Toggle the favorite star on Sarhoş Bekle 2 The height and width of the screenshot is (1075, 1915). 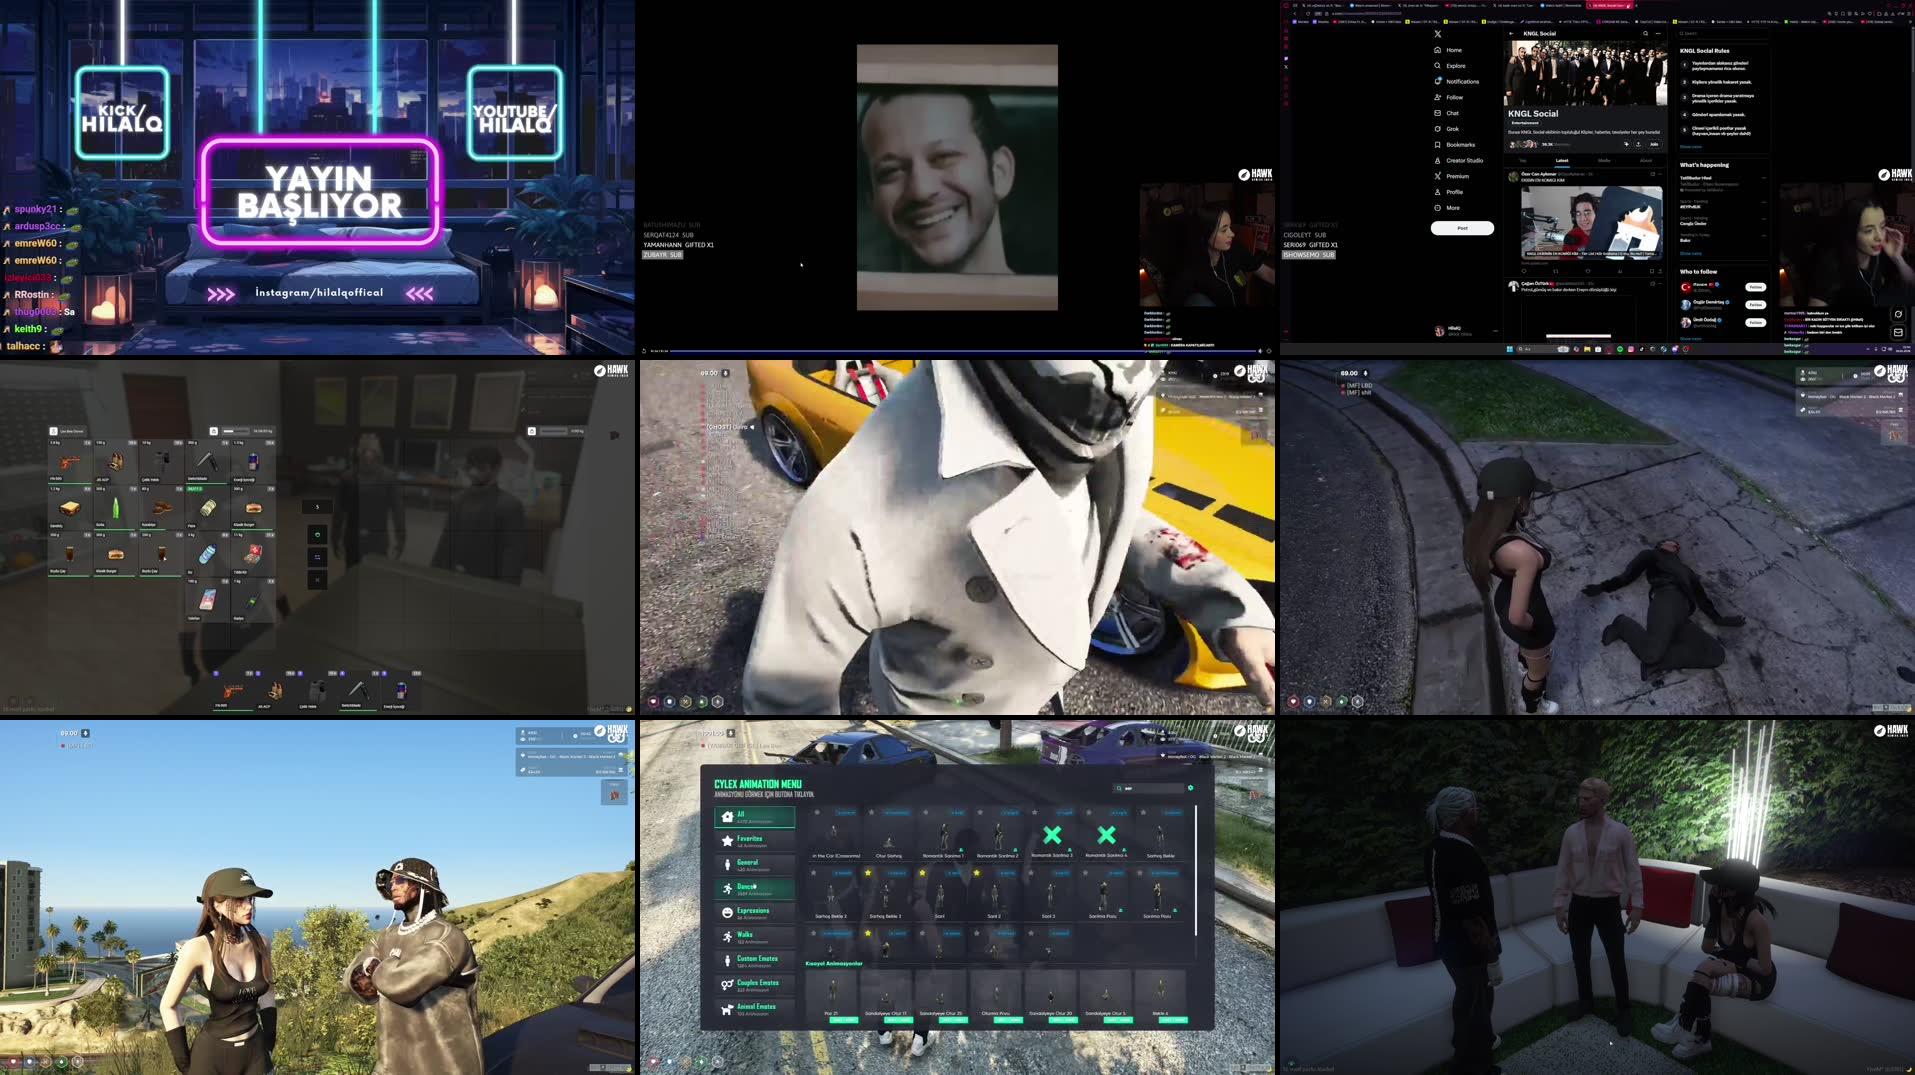click(x=814, y=873)
